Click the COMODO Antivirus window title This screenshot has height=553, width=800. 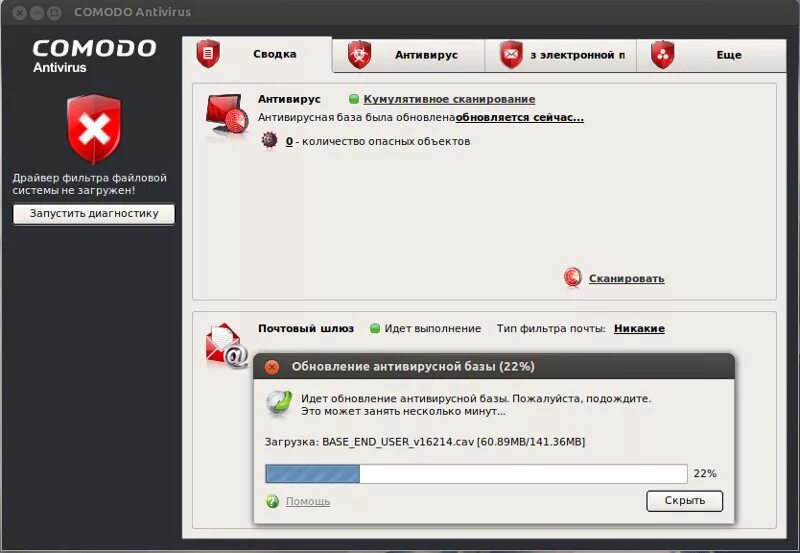(x=133, y=12)
